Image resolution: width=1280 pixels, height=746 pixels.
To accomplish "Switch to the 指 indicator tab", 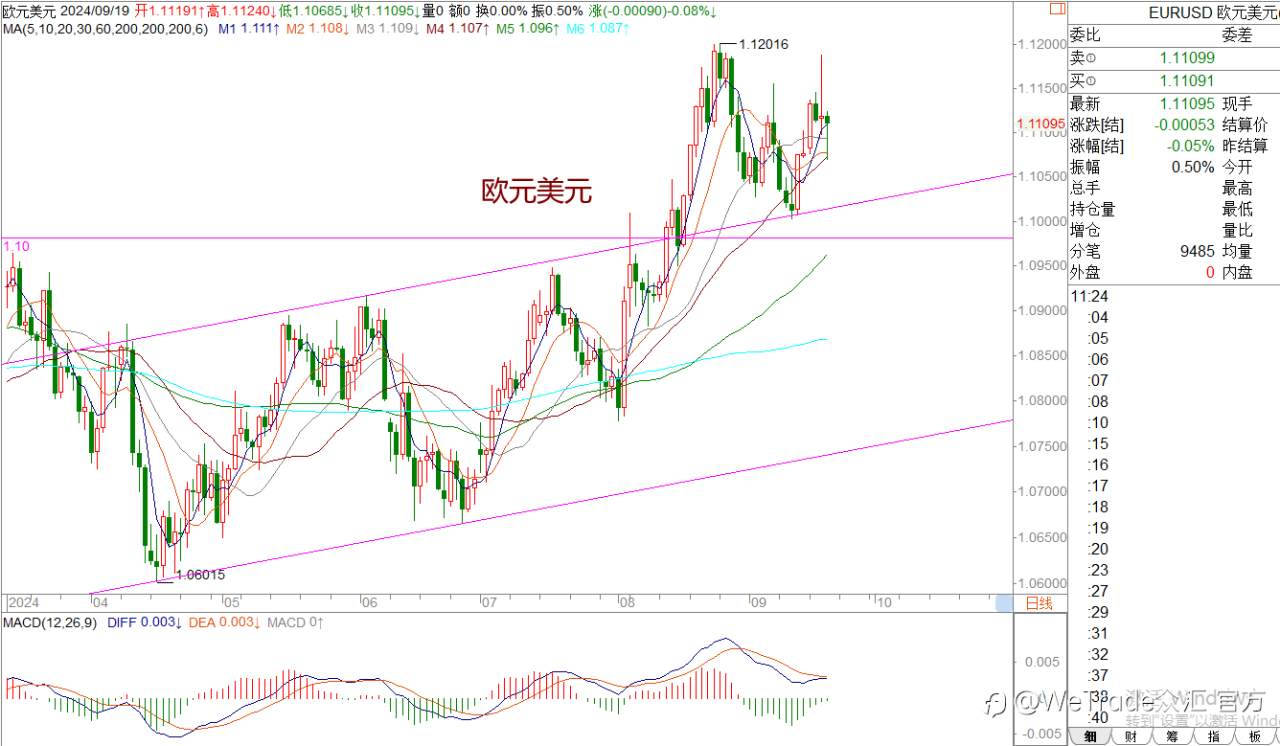I will pos(1213,737).
